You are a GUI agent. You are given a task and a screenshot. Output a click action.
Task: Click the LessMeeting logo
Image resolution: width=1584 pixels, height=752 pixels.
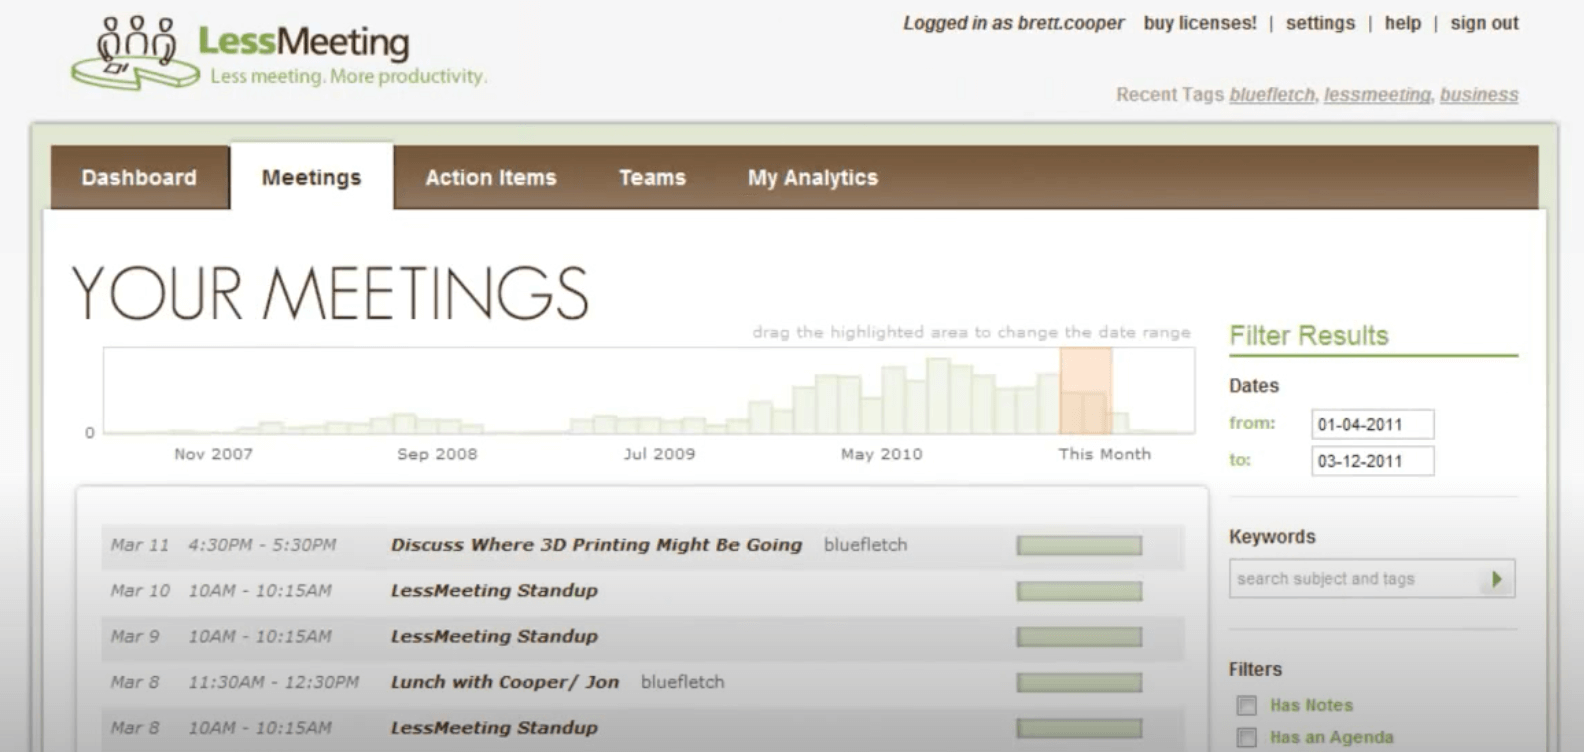pos(279,53)
